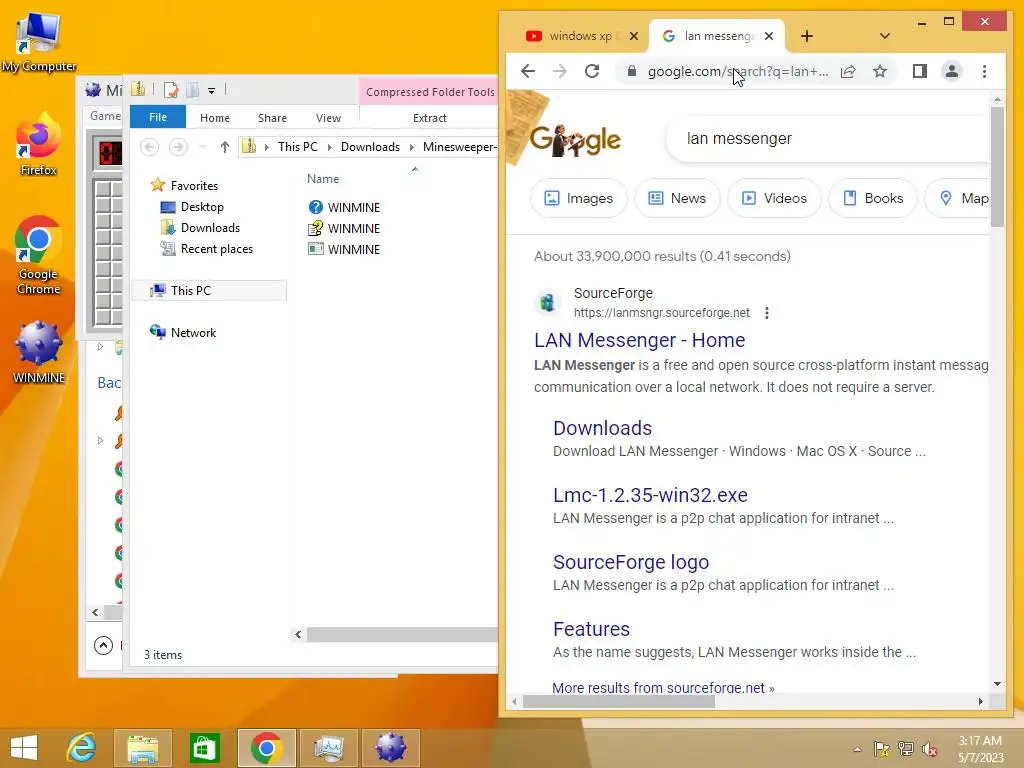This screenshot has height=768, width=1024.
Task: Open Internet Explorer from the taskbar
Action: 82,748
